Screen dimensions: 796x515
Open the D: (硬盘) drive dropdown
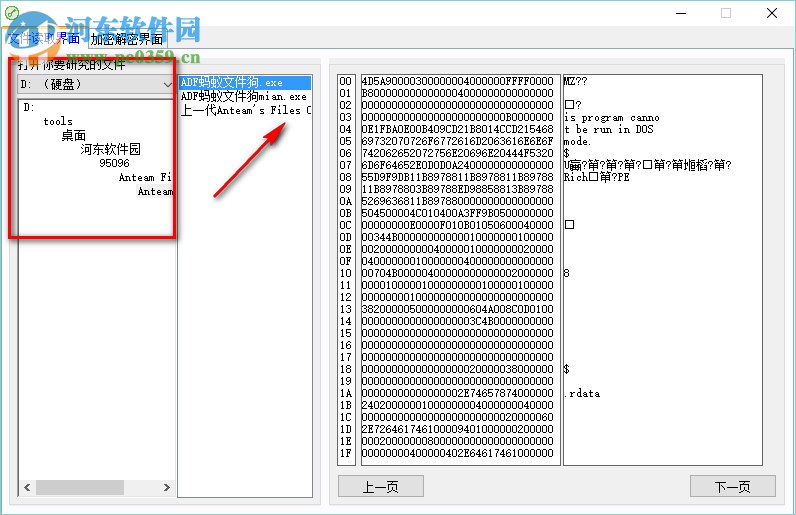96,84
